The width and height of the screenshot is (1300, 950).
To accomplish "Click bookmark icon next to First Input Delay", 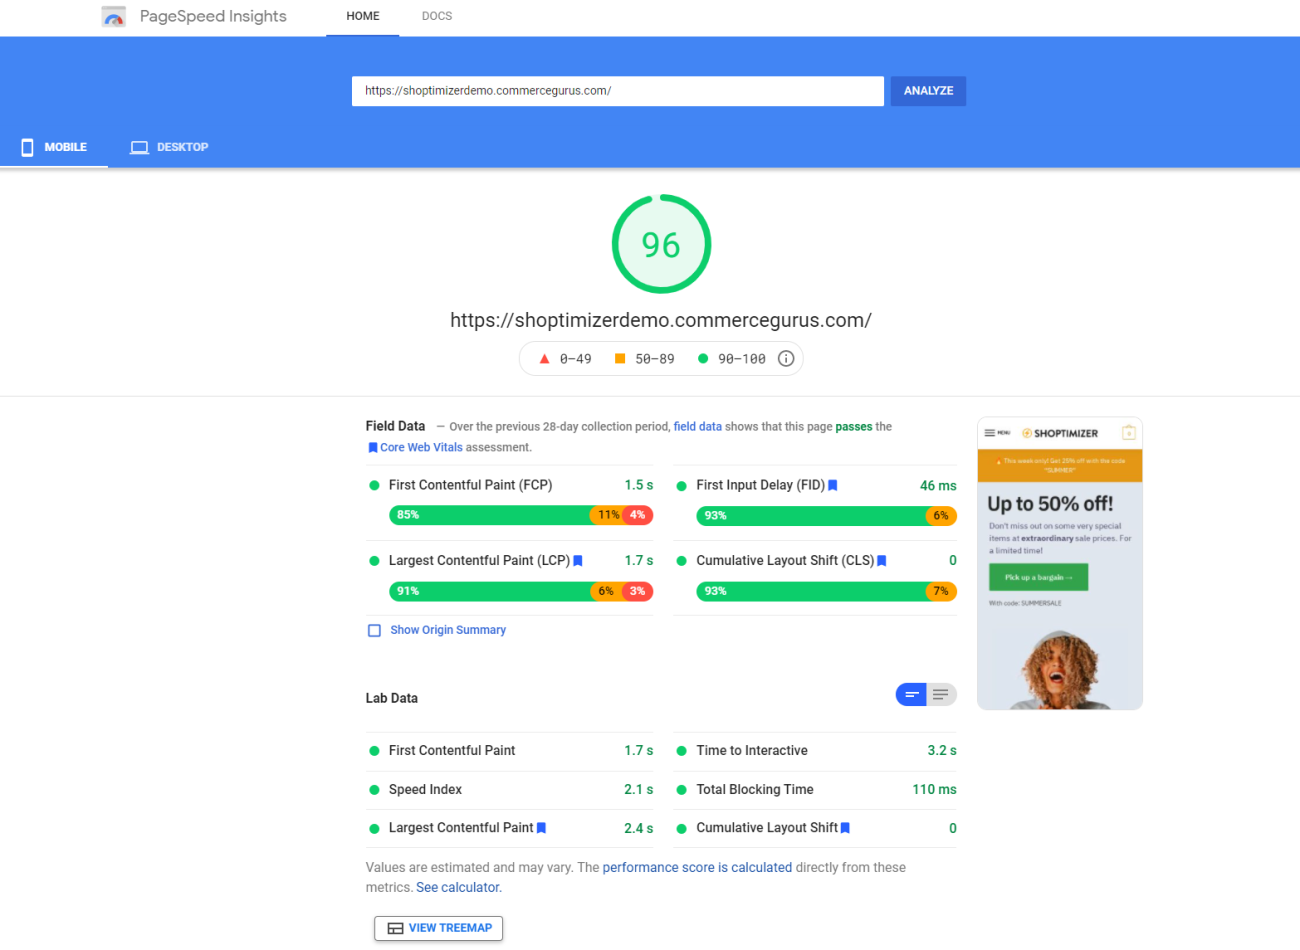I will point(832,485).
